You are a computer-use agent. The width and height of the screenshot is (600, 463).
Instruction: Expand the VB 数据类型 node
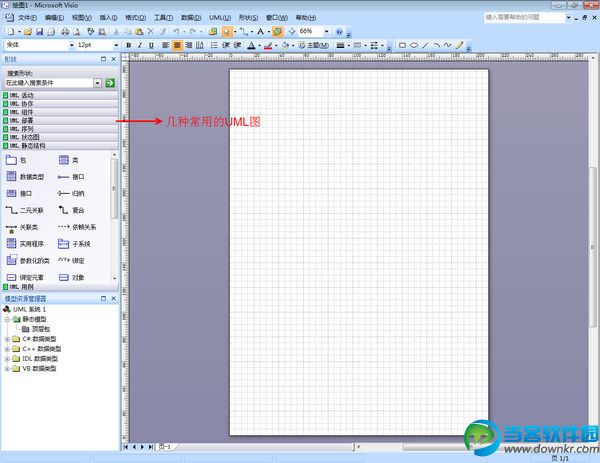point(7,369)
